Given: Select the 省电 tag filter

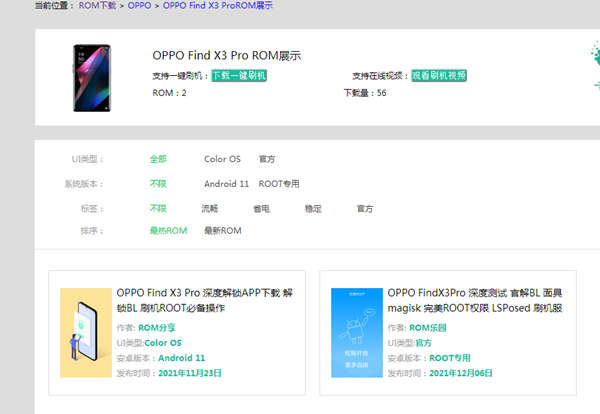Looking at the screenshot, I should coord(261,209).
